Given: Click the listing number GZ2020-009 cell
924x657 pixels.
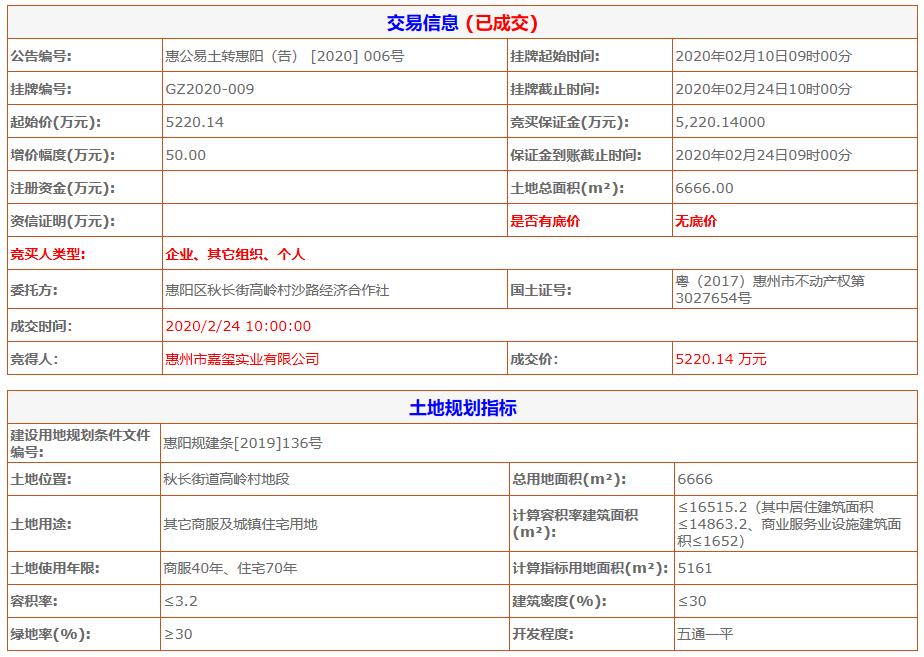Looking at the screenshot, I should click(207, 89).
